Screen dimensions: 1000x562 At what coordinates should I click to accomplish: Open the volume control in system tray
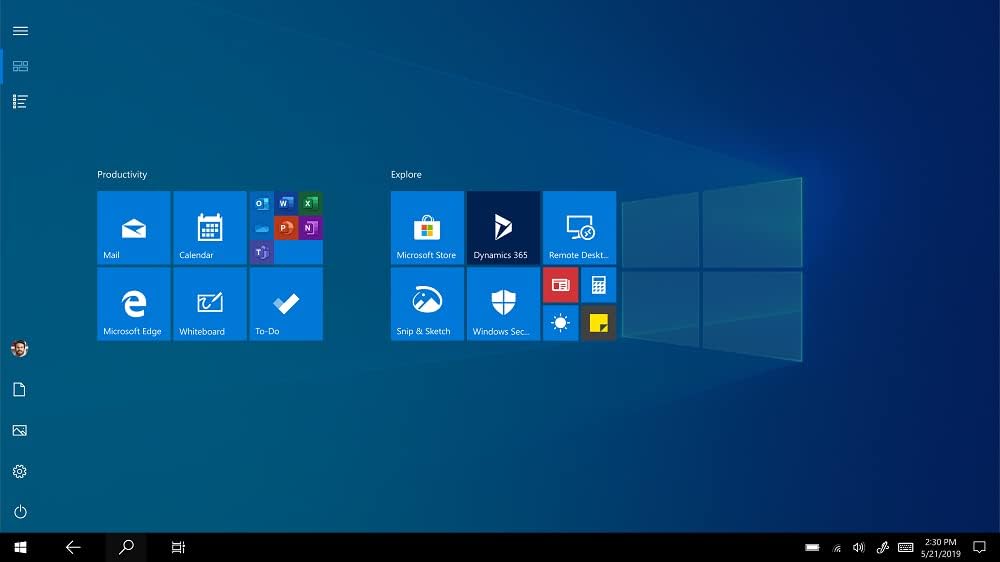[858, 547]
